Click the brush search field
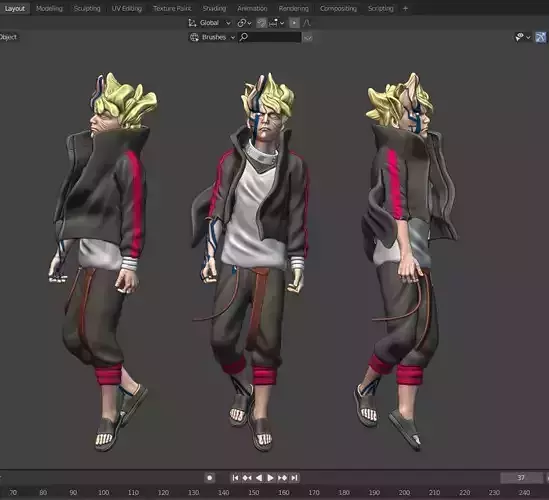 click(270, 37)
